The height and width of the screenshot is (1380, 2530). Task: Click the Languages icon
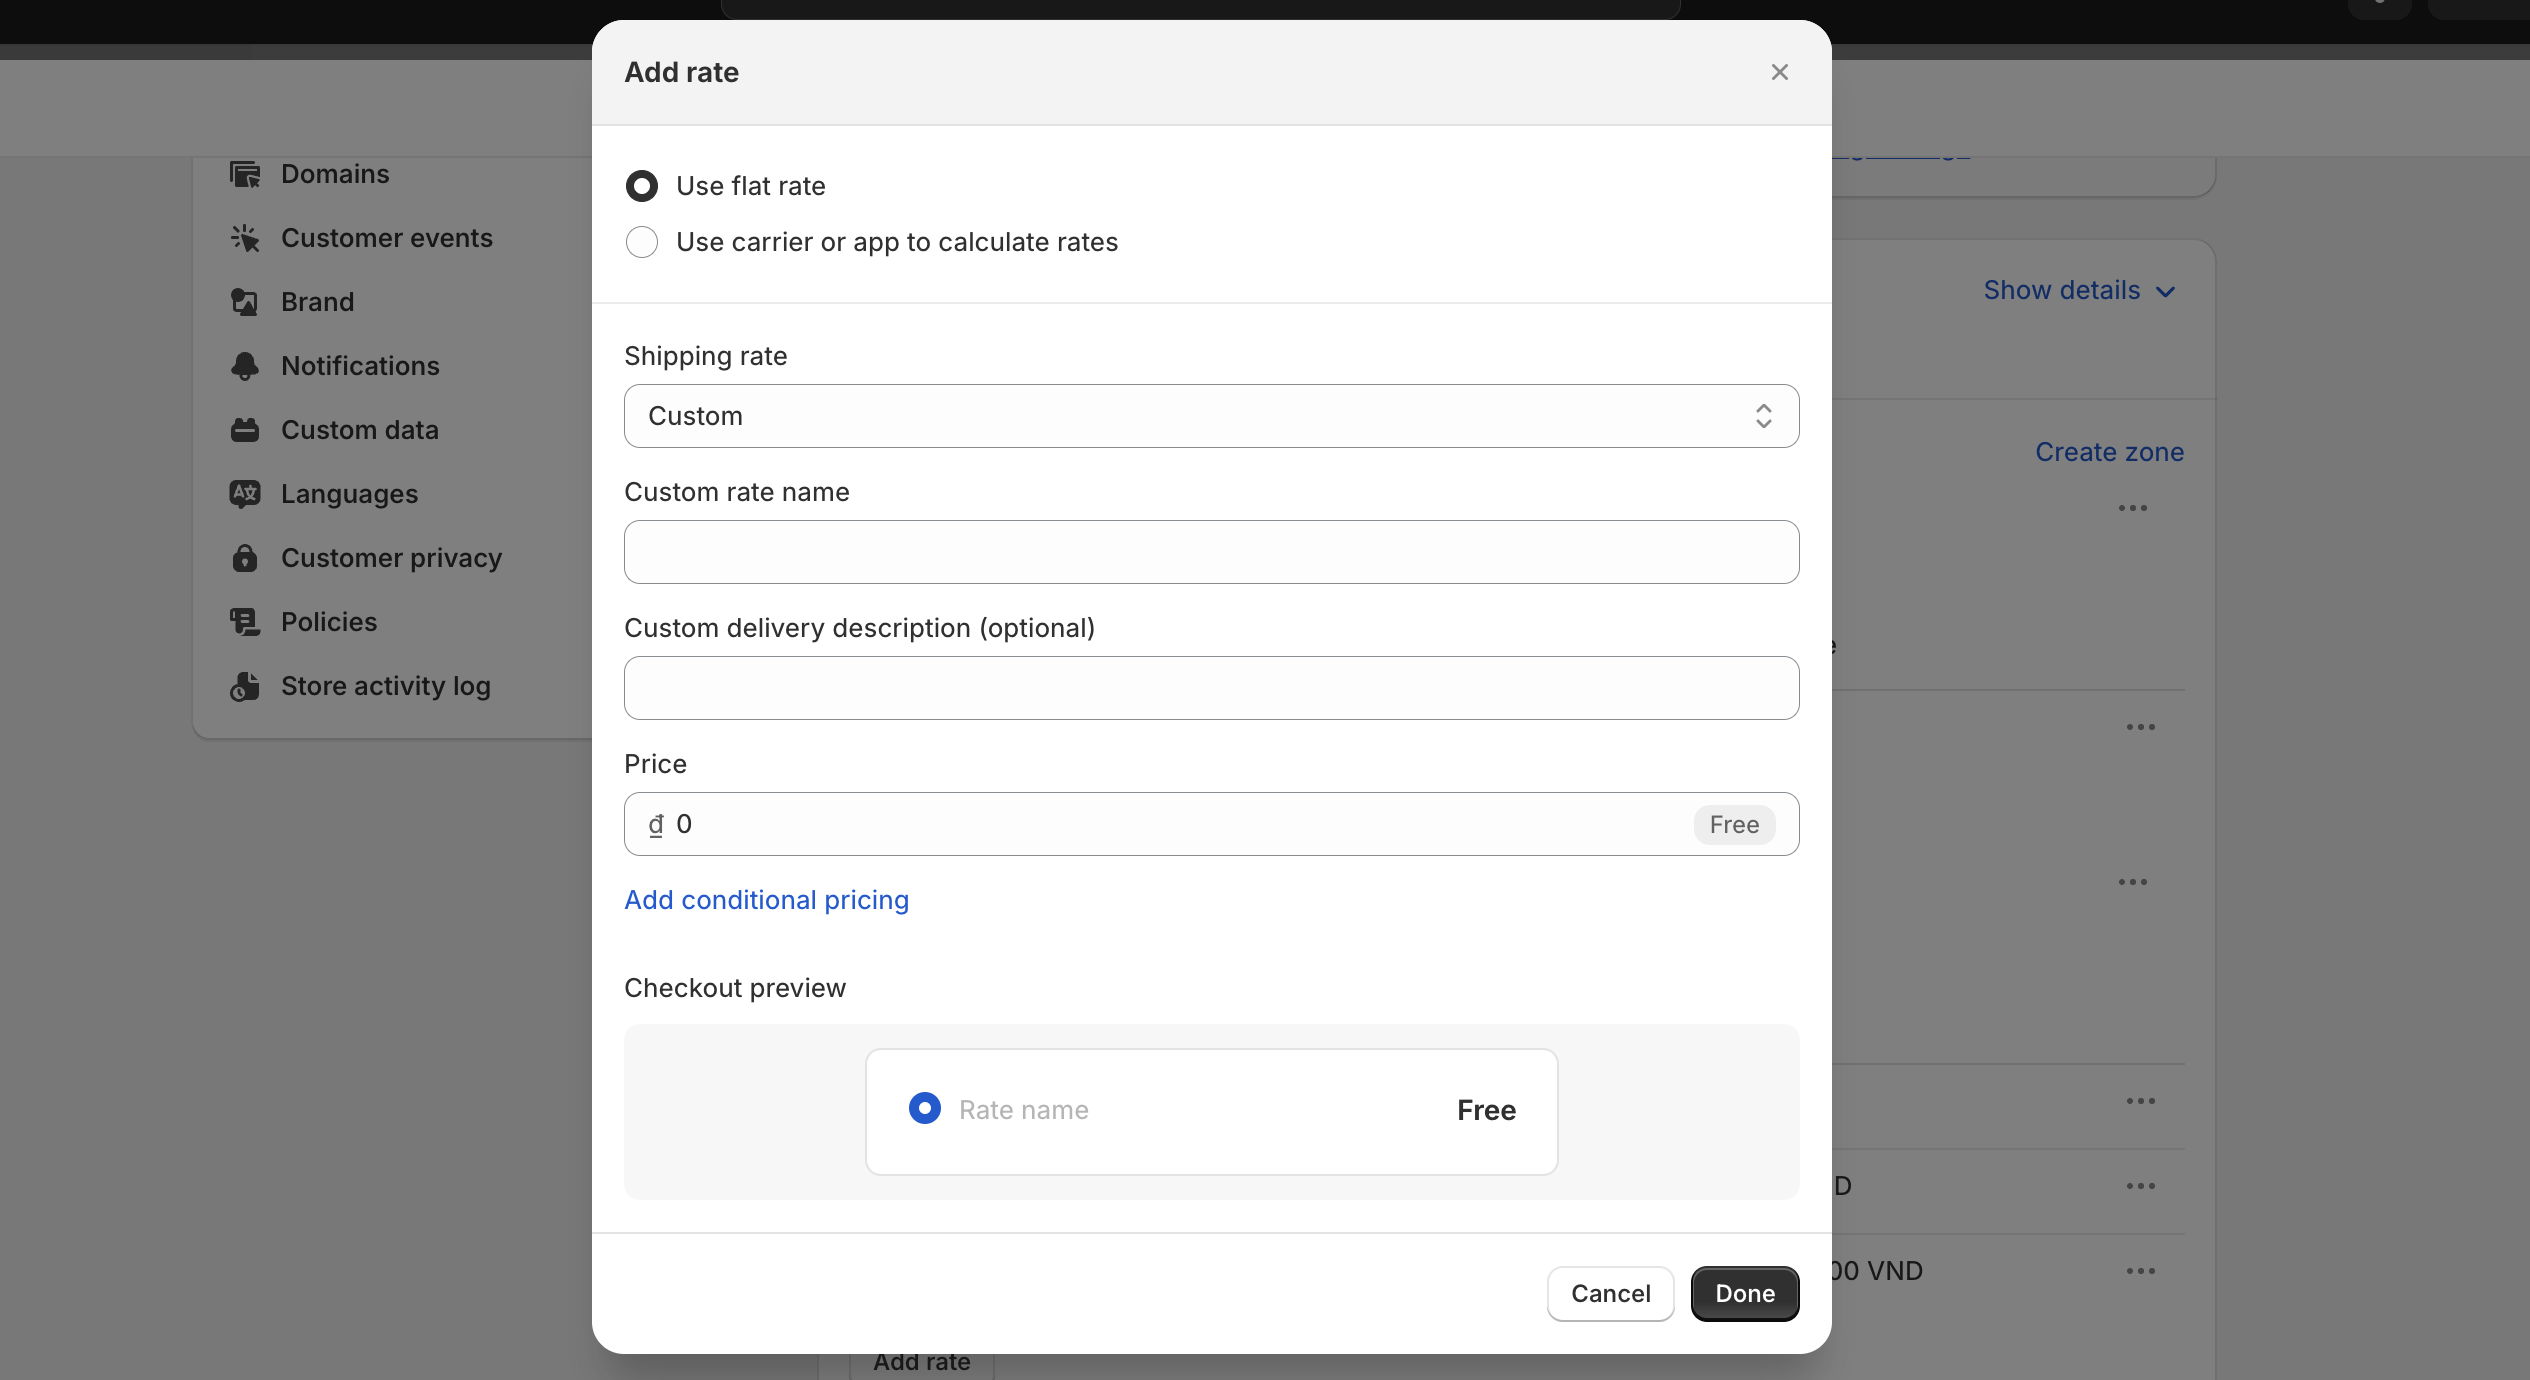click(x=245, y=494)
